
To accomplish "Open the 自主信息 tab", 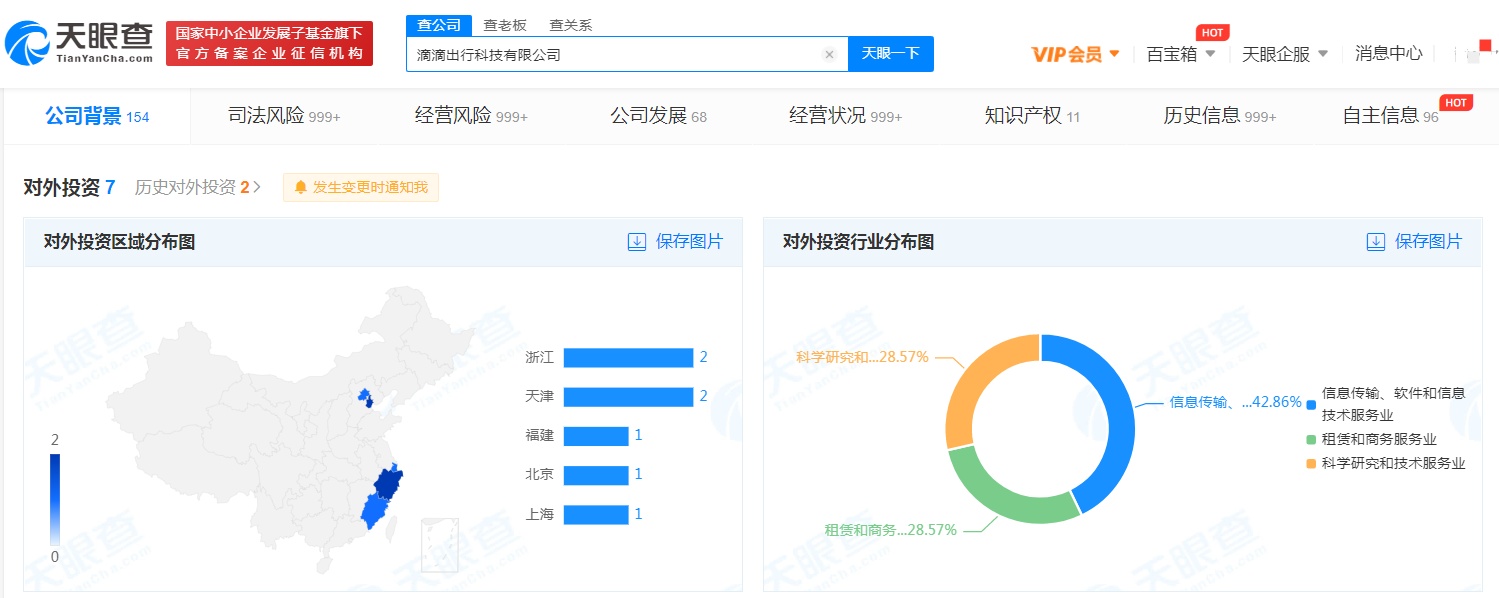I will click(x=1390, y=116).
